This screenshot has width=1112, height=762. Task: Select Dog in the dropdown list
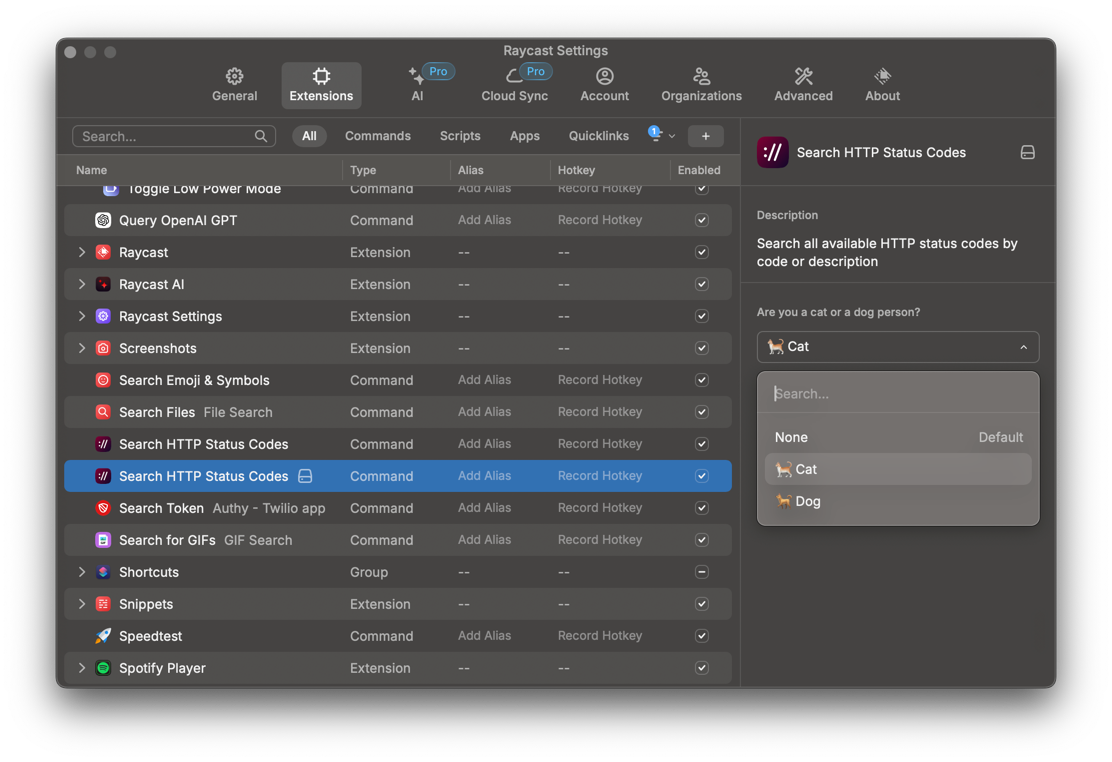[x=898, y=501]
